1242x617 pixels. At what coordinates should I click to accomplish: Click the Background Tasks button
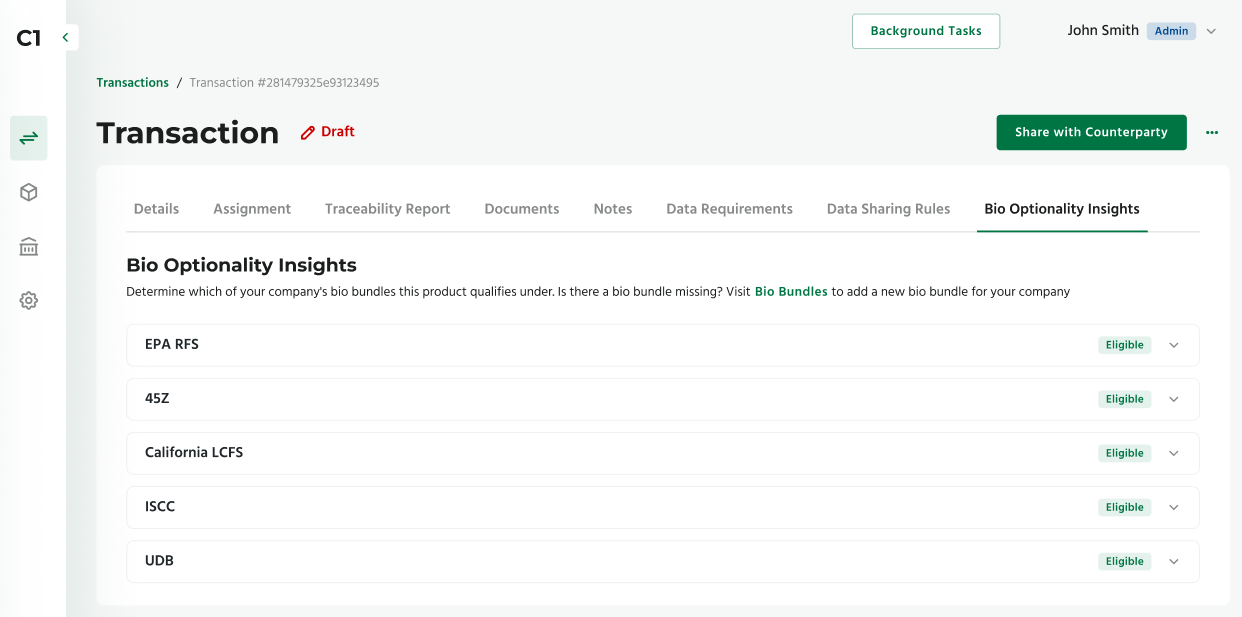coord(926,31)
